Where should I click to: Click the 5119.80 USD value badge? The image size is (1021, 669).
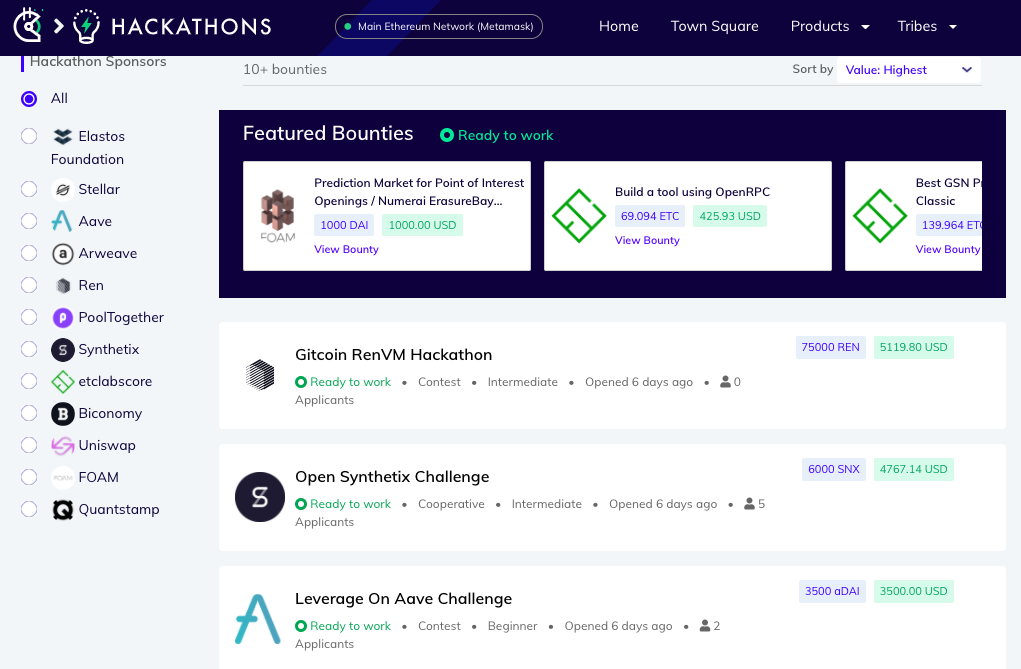point(914,347)
